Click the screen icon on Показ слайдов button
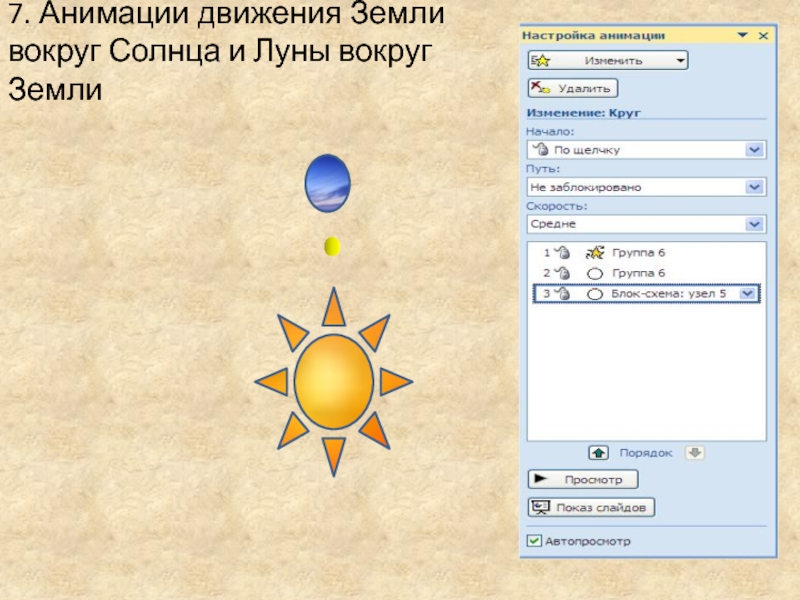This screenshot has height=600, width=800. point(540,507)
